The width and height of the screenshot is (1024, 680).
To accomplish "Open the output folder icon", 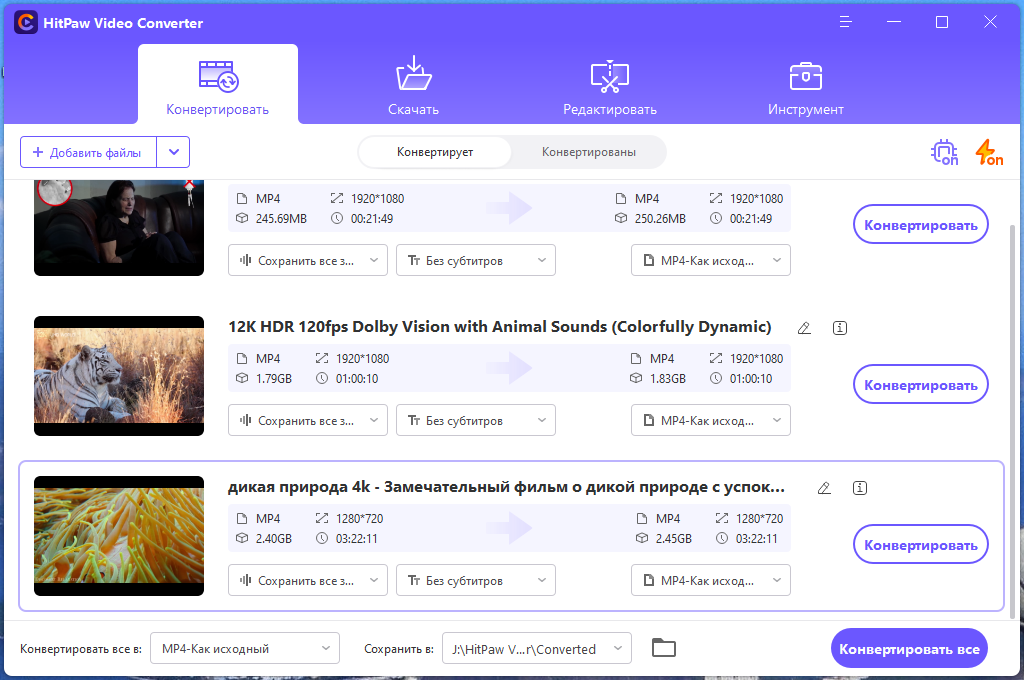I will (664, 648).
